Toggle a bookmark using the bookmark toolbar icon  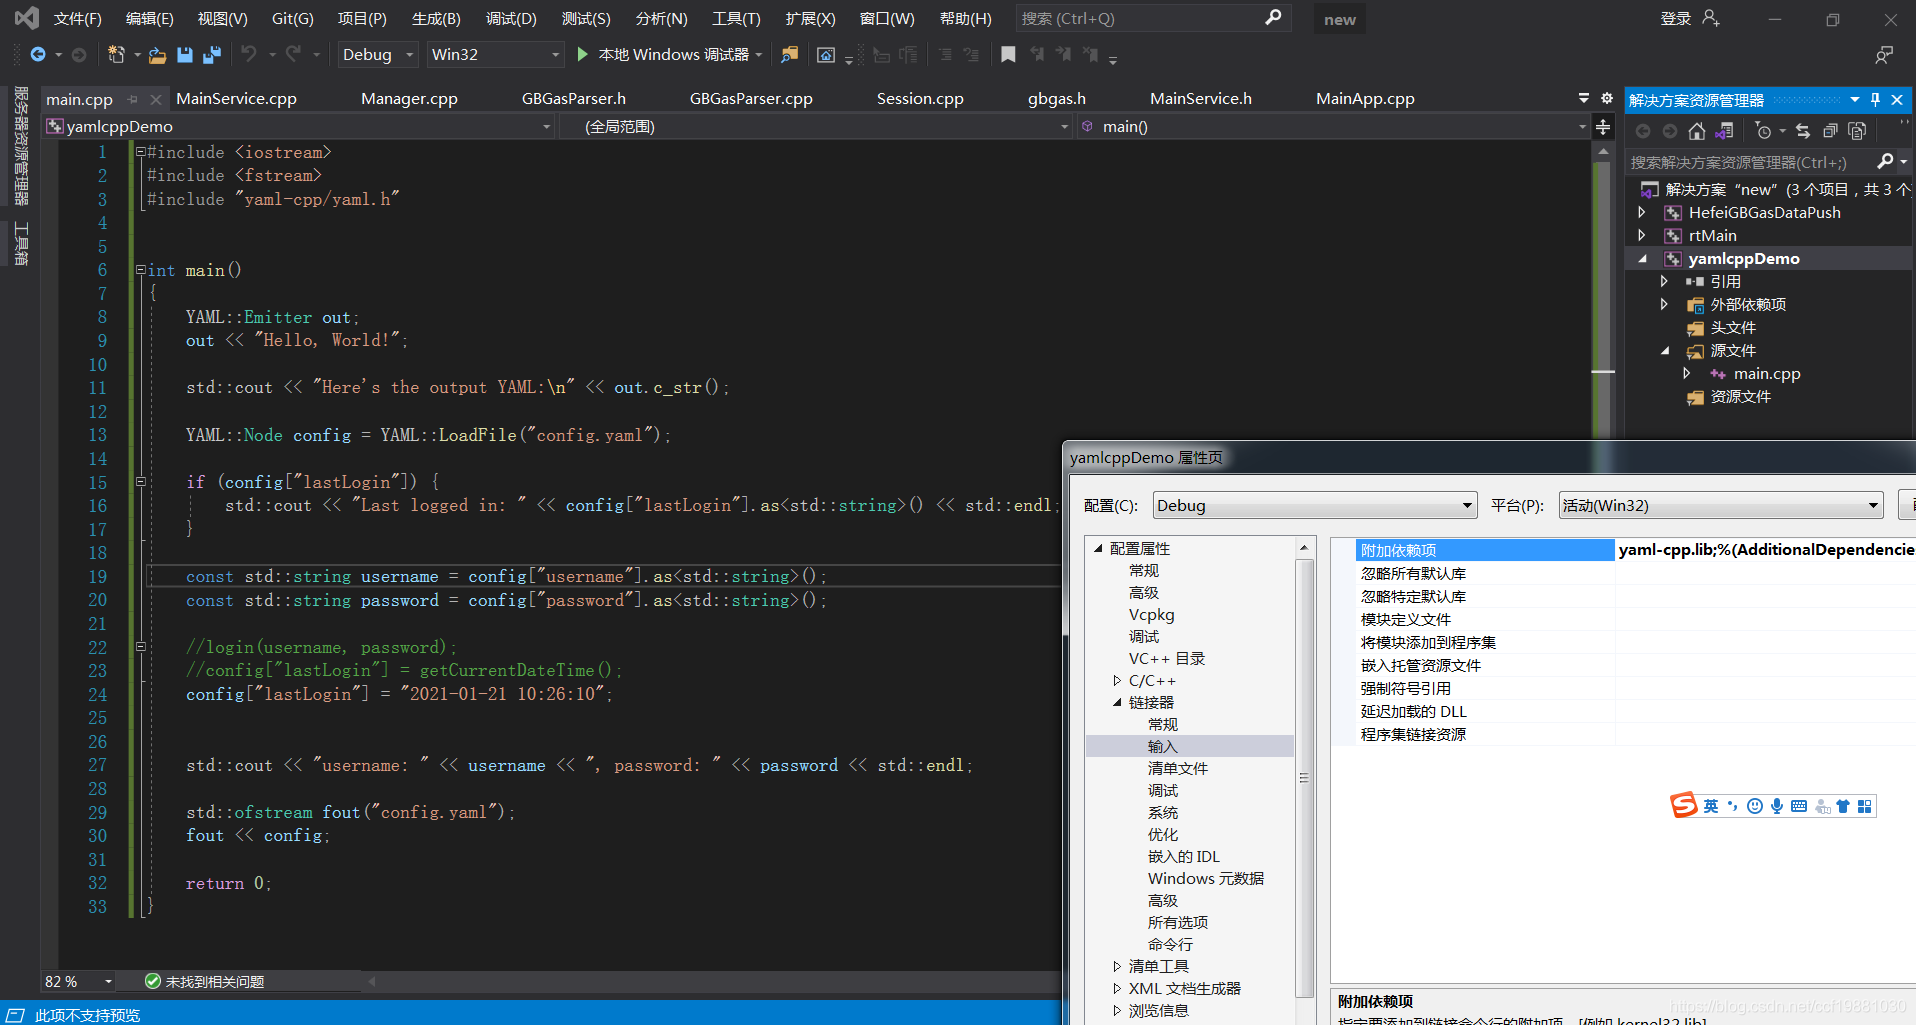pyautogui.click(x=1008, y=54)
